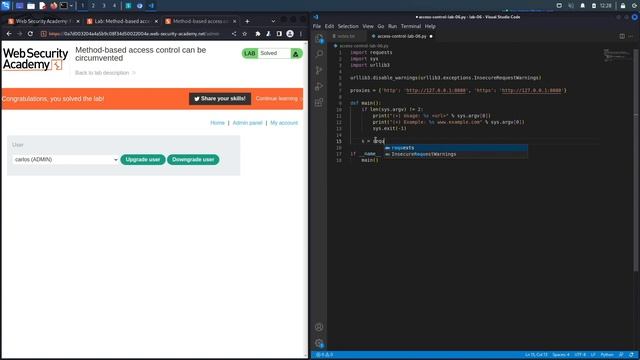The image size is (640, 360).
Task: Expand the browser tab search chevron
Action: 273,21
